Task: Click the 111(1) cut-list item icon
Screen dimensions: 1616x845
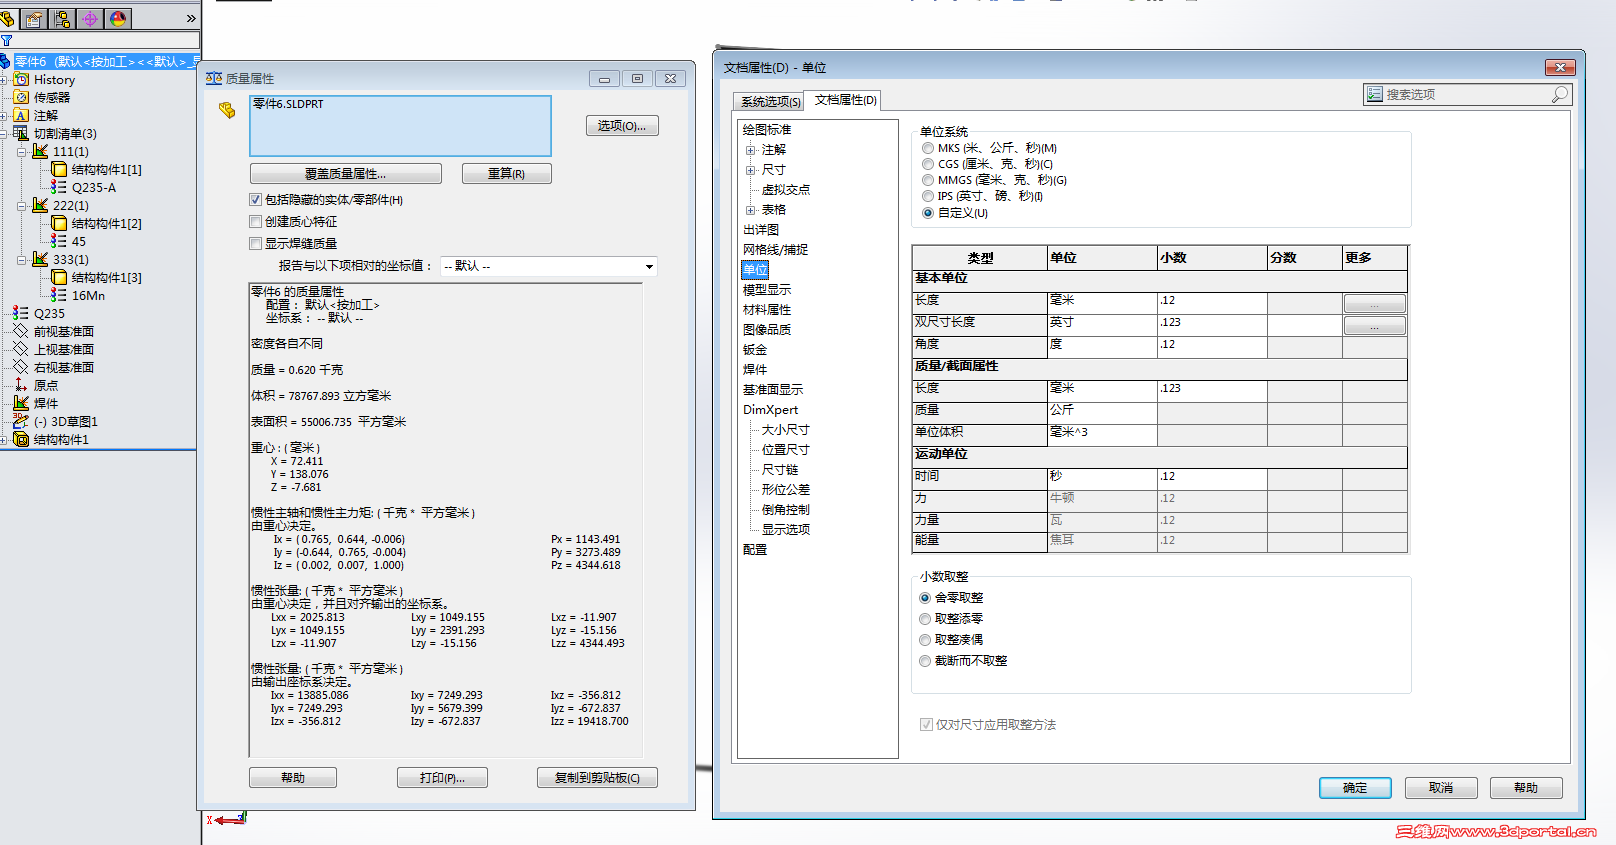Action: (x=40, y=151)
